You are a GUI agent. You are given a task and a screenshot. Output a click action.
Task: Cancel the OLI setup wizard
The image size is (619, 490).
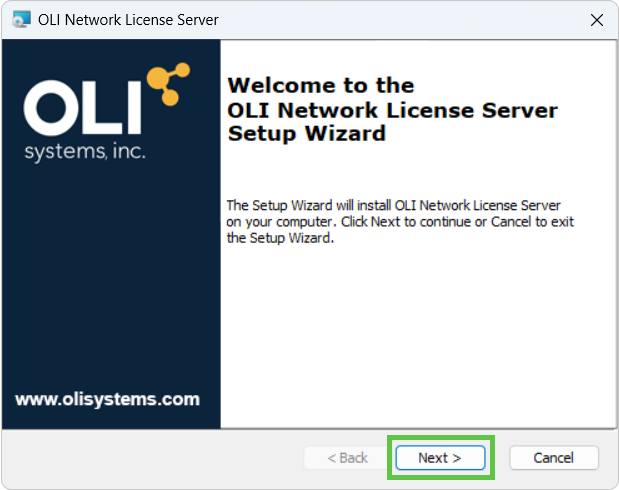pyautogui.click(x=553, y=458)
